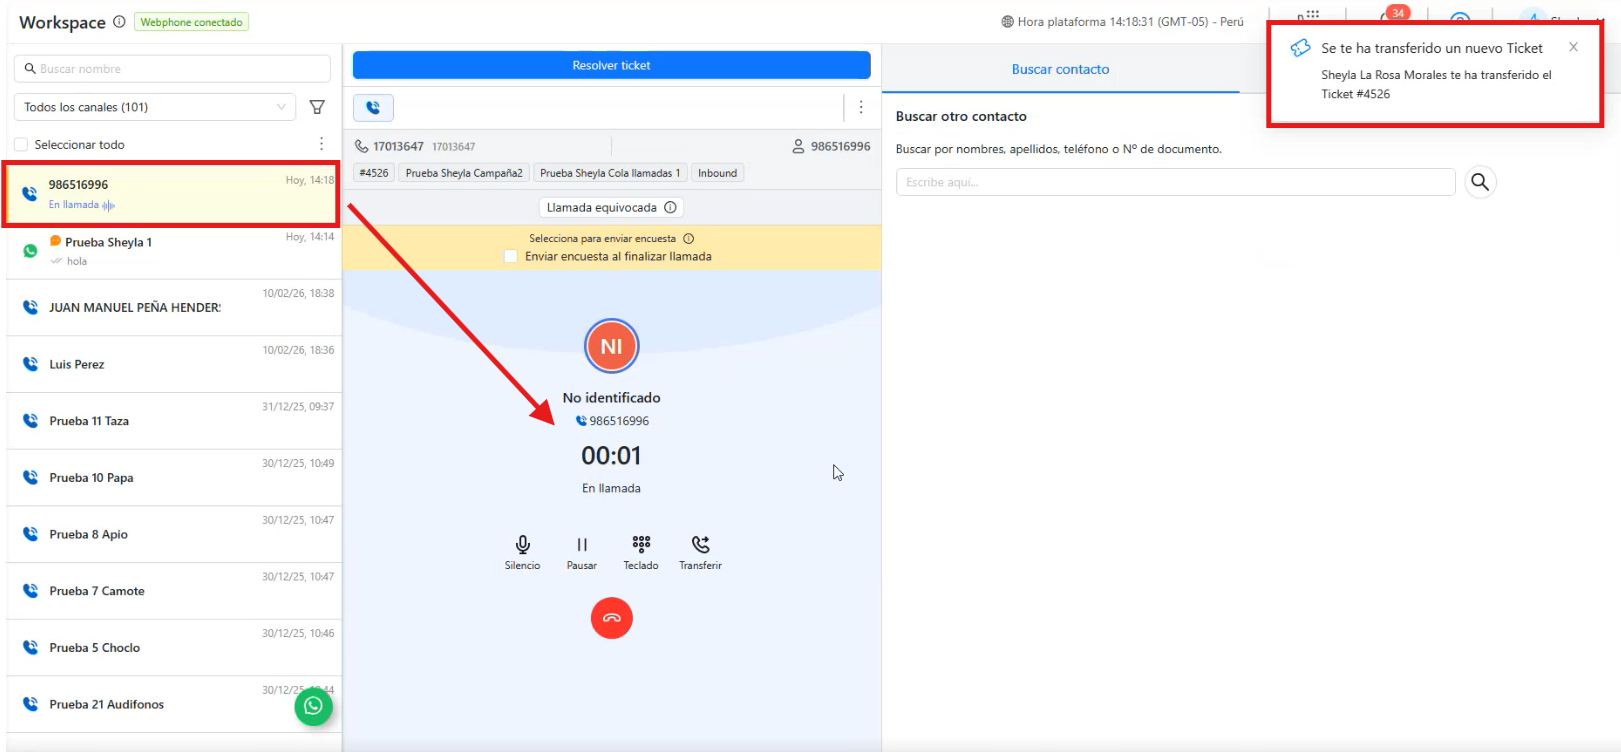Select the phone channel tab in ticket
The width and height of the screenshot is (1621, 752).
pyautogui.click(x=373, y=107)
